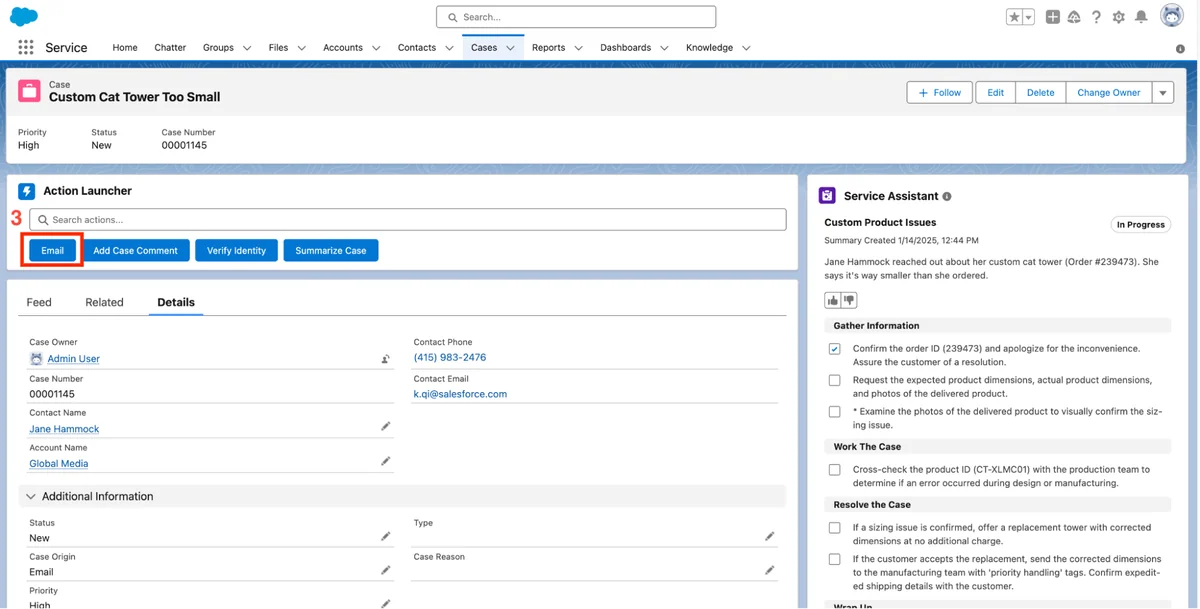This screenshot has height=609, width=1200.
Task: Open Global Media account link
Action: click(x=59, y=464)
